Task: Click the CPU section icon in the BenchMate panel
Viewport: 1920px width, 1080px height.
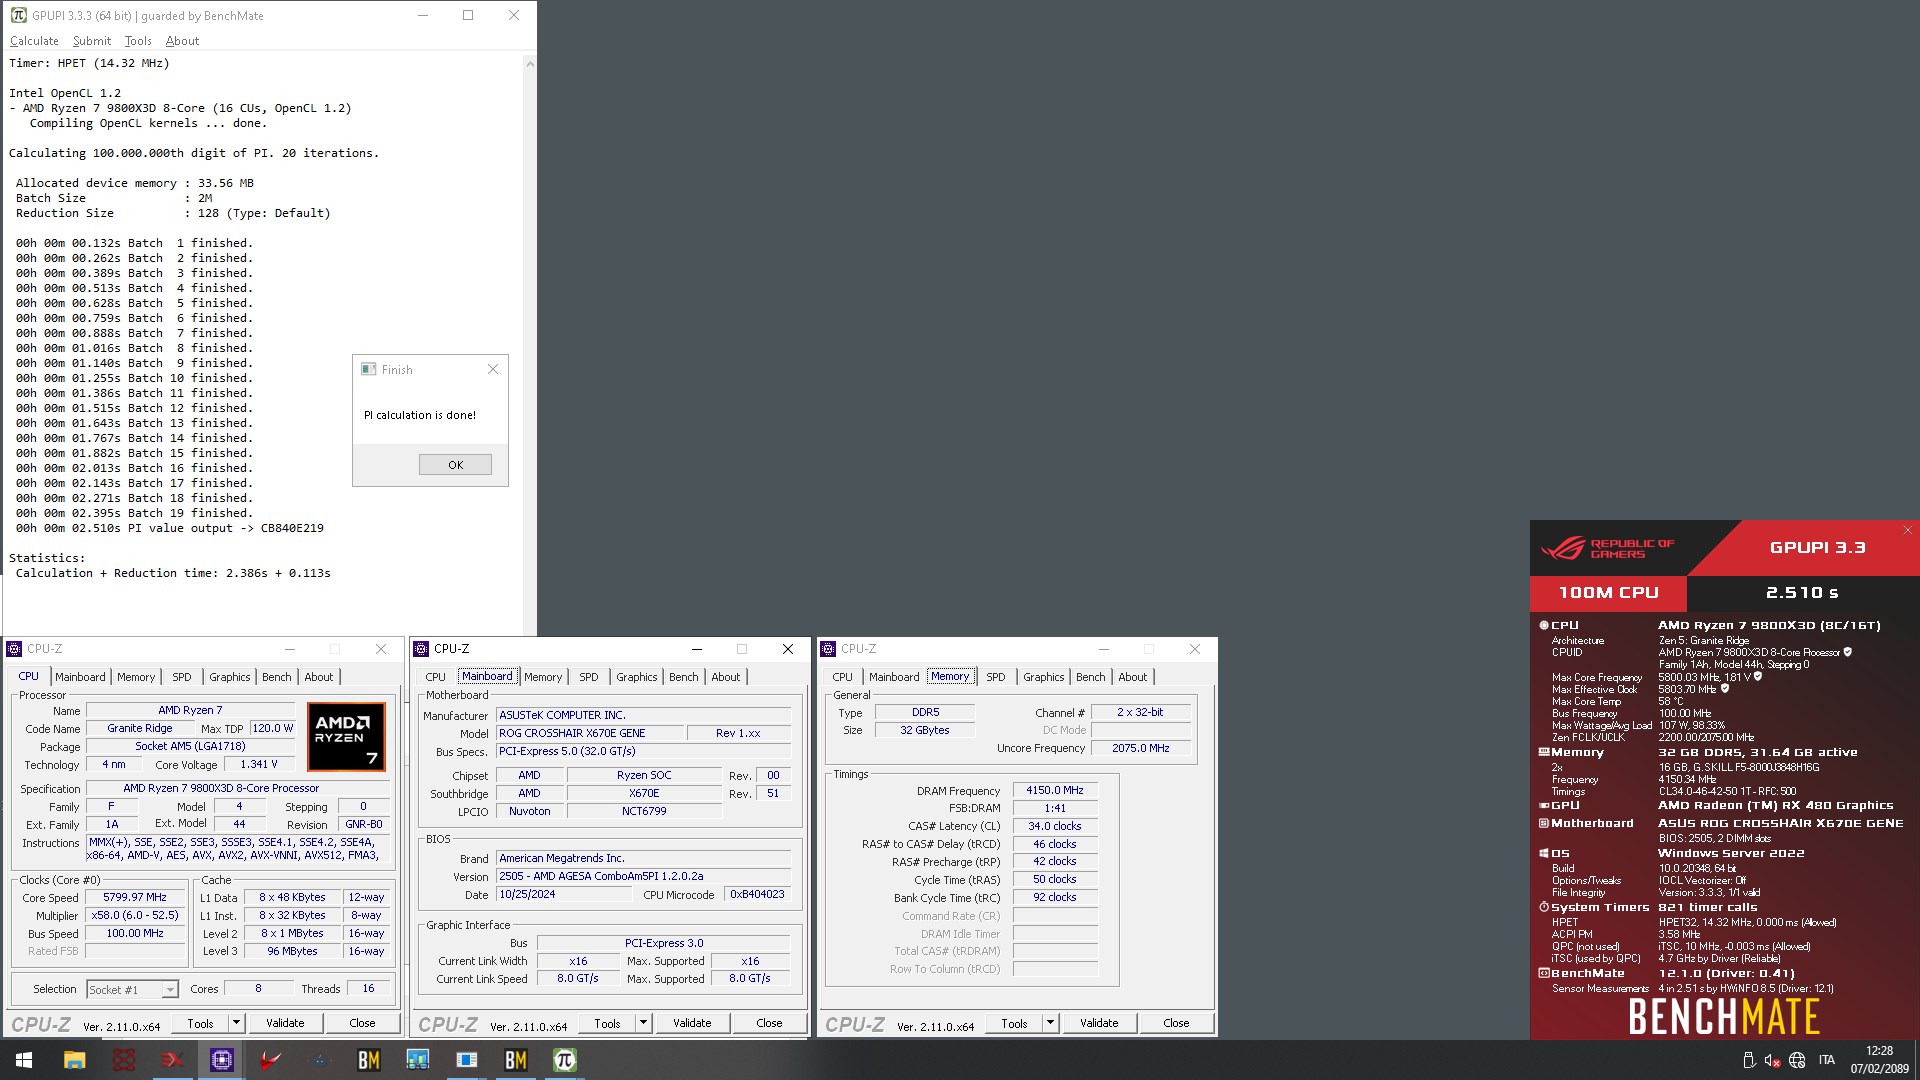Action: (1543, 625)
